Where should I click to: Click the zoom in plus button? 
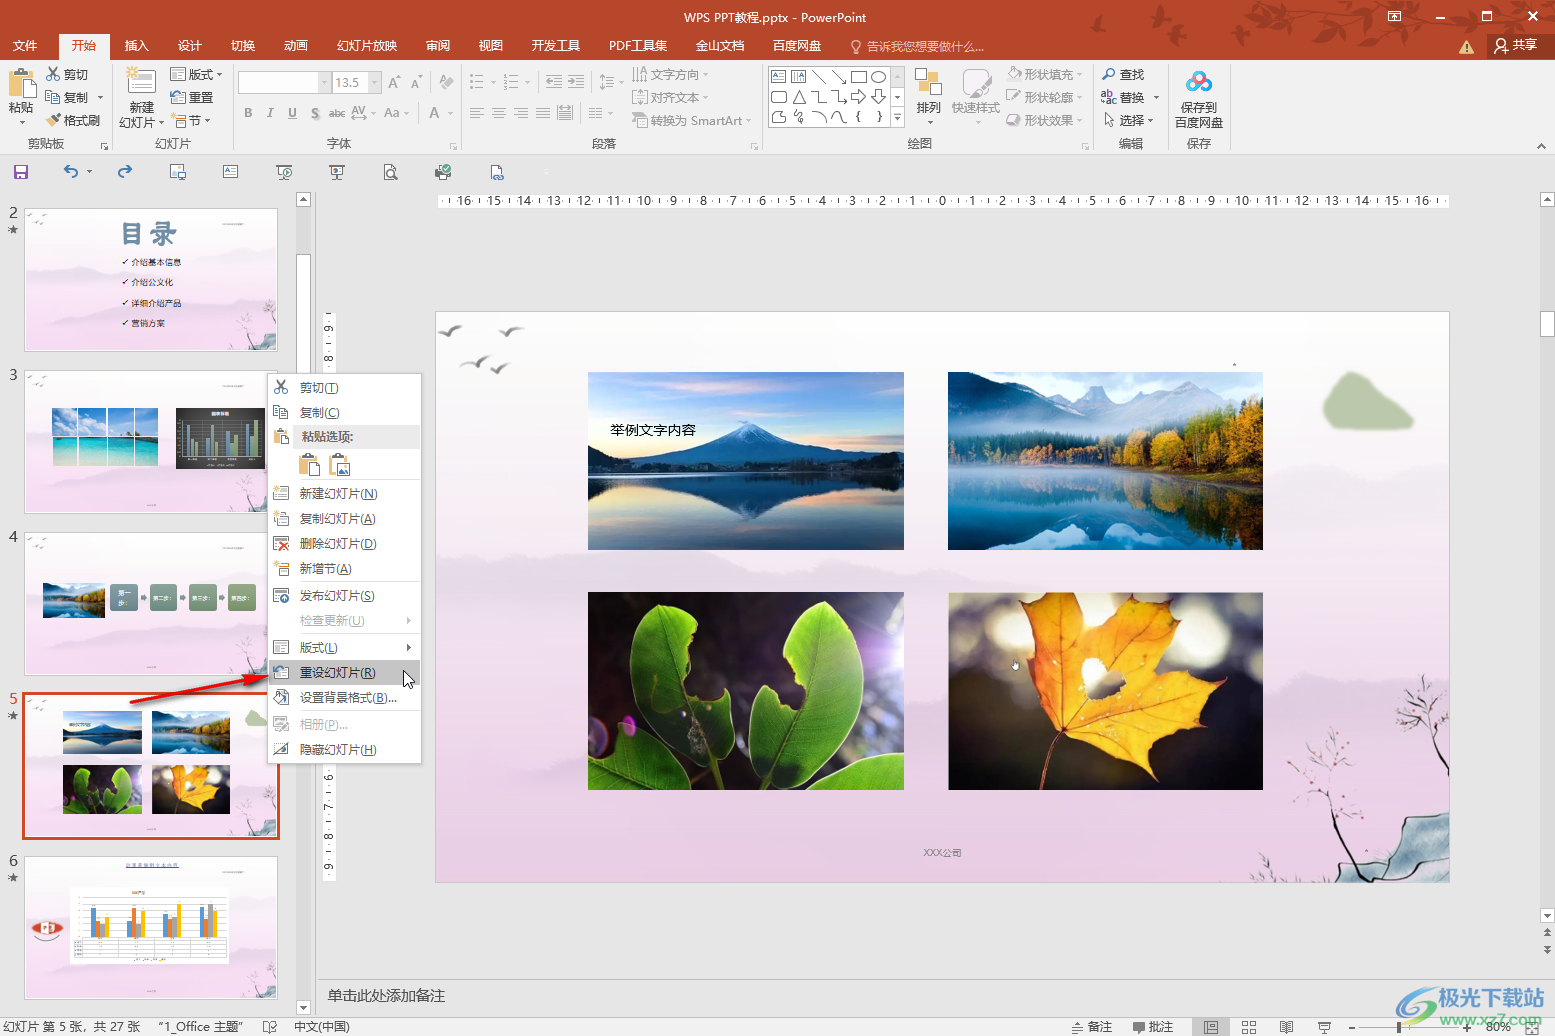pyautogui.click(x=1467, y=1027)
